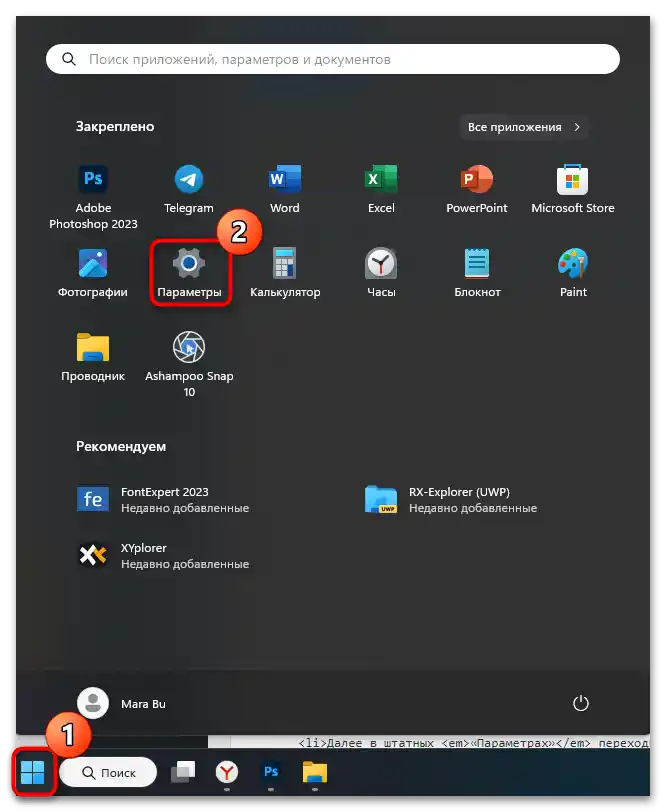Screen dimensions: 666x812
Task: Launch Telegram from pinned apps
Action: [189, 190]
